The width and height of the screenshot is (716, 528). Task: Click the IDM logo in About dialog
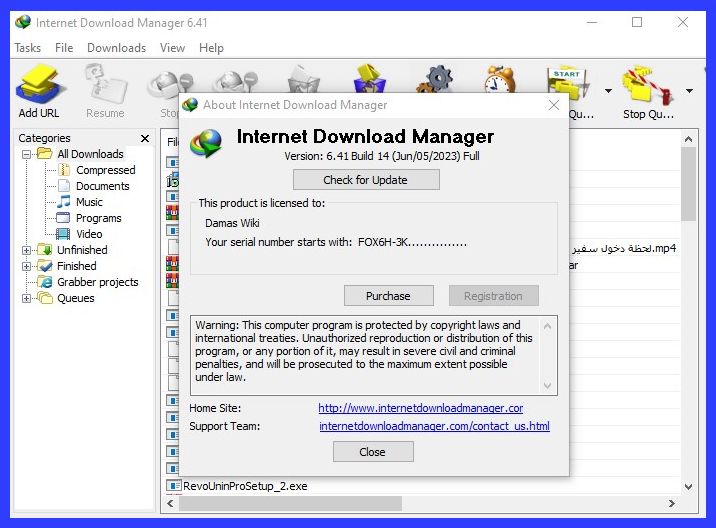(x=206, y=143)
